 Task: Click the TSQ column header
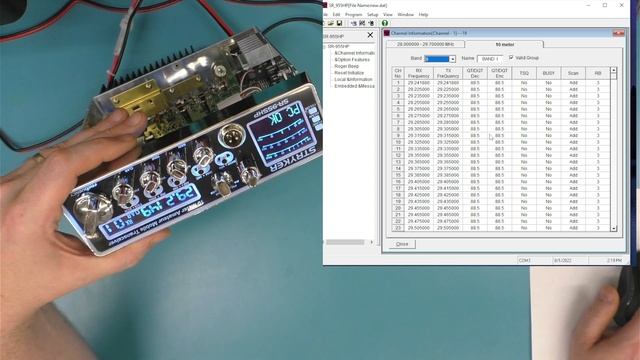[524, 73]
